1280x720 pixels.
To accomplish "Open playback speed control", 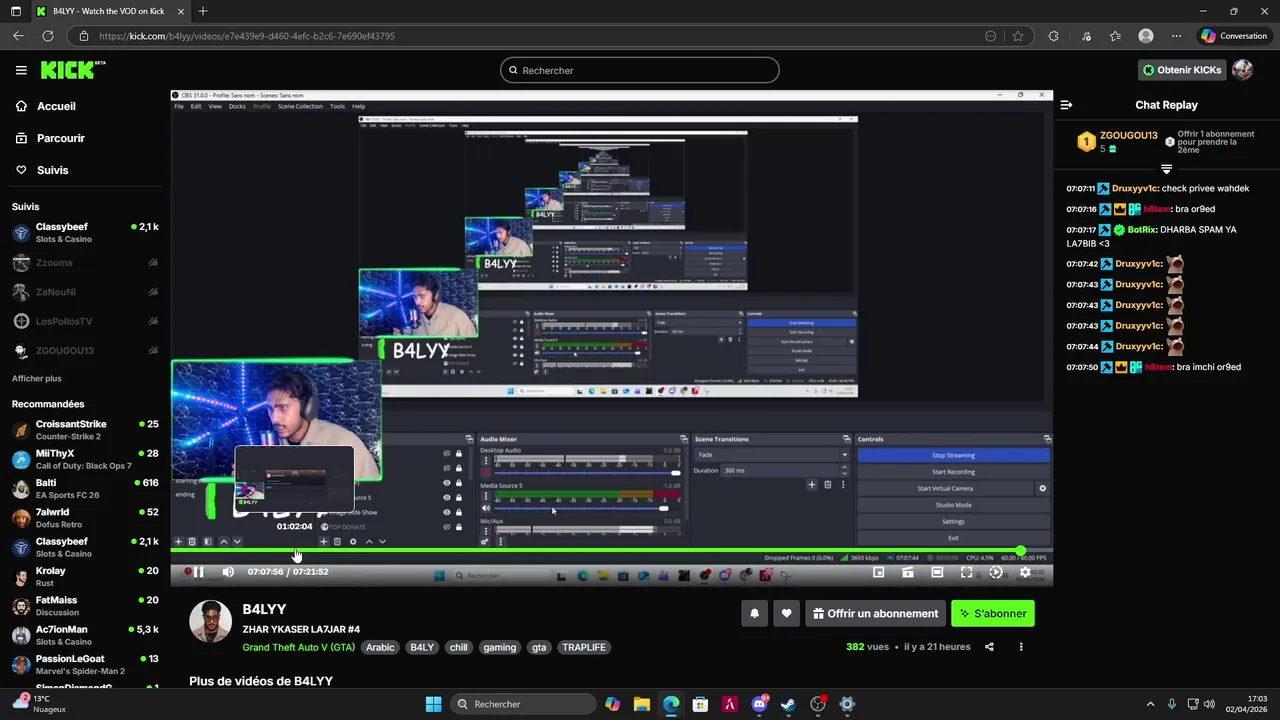I will tap(995, 572).
